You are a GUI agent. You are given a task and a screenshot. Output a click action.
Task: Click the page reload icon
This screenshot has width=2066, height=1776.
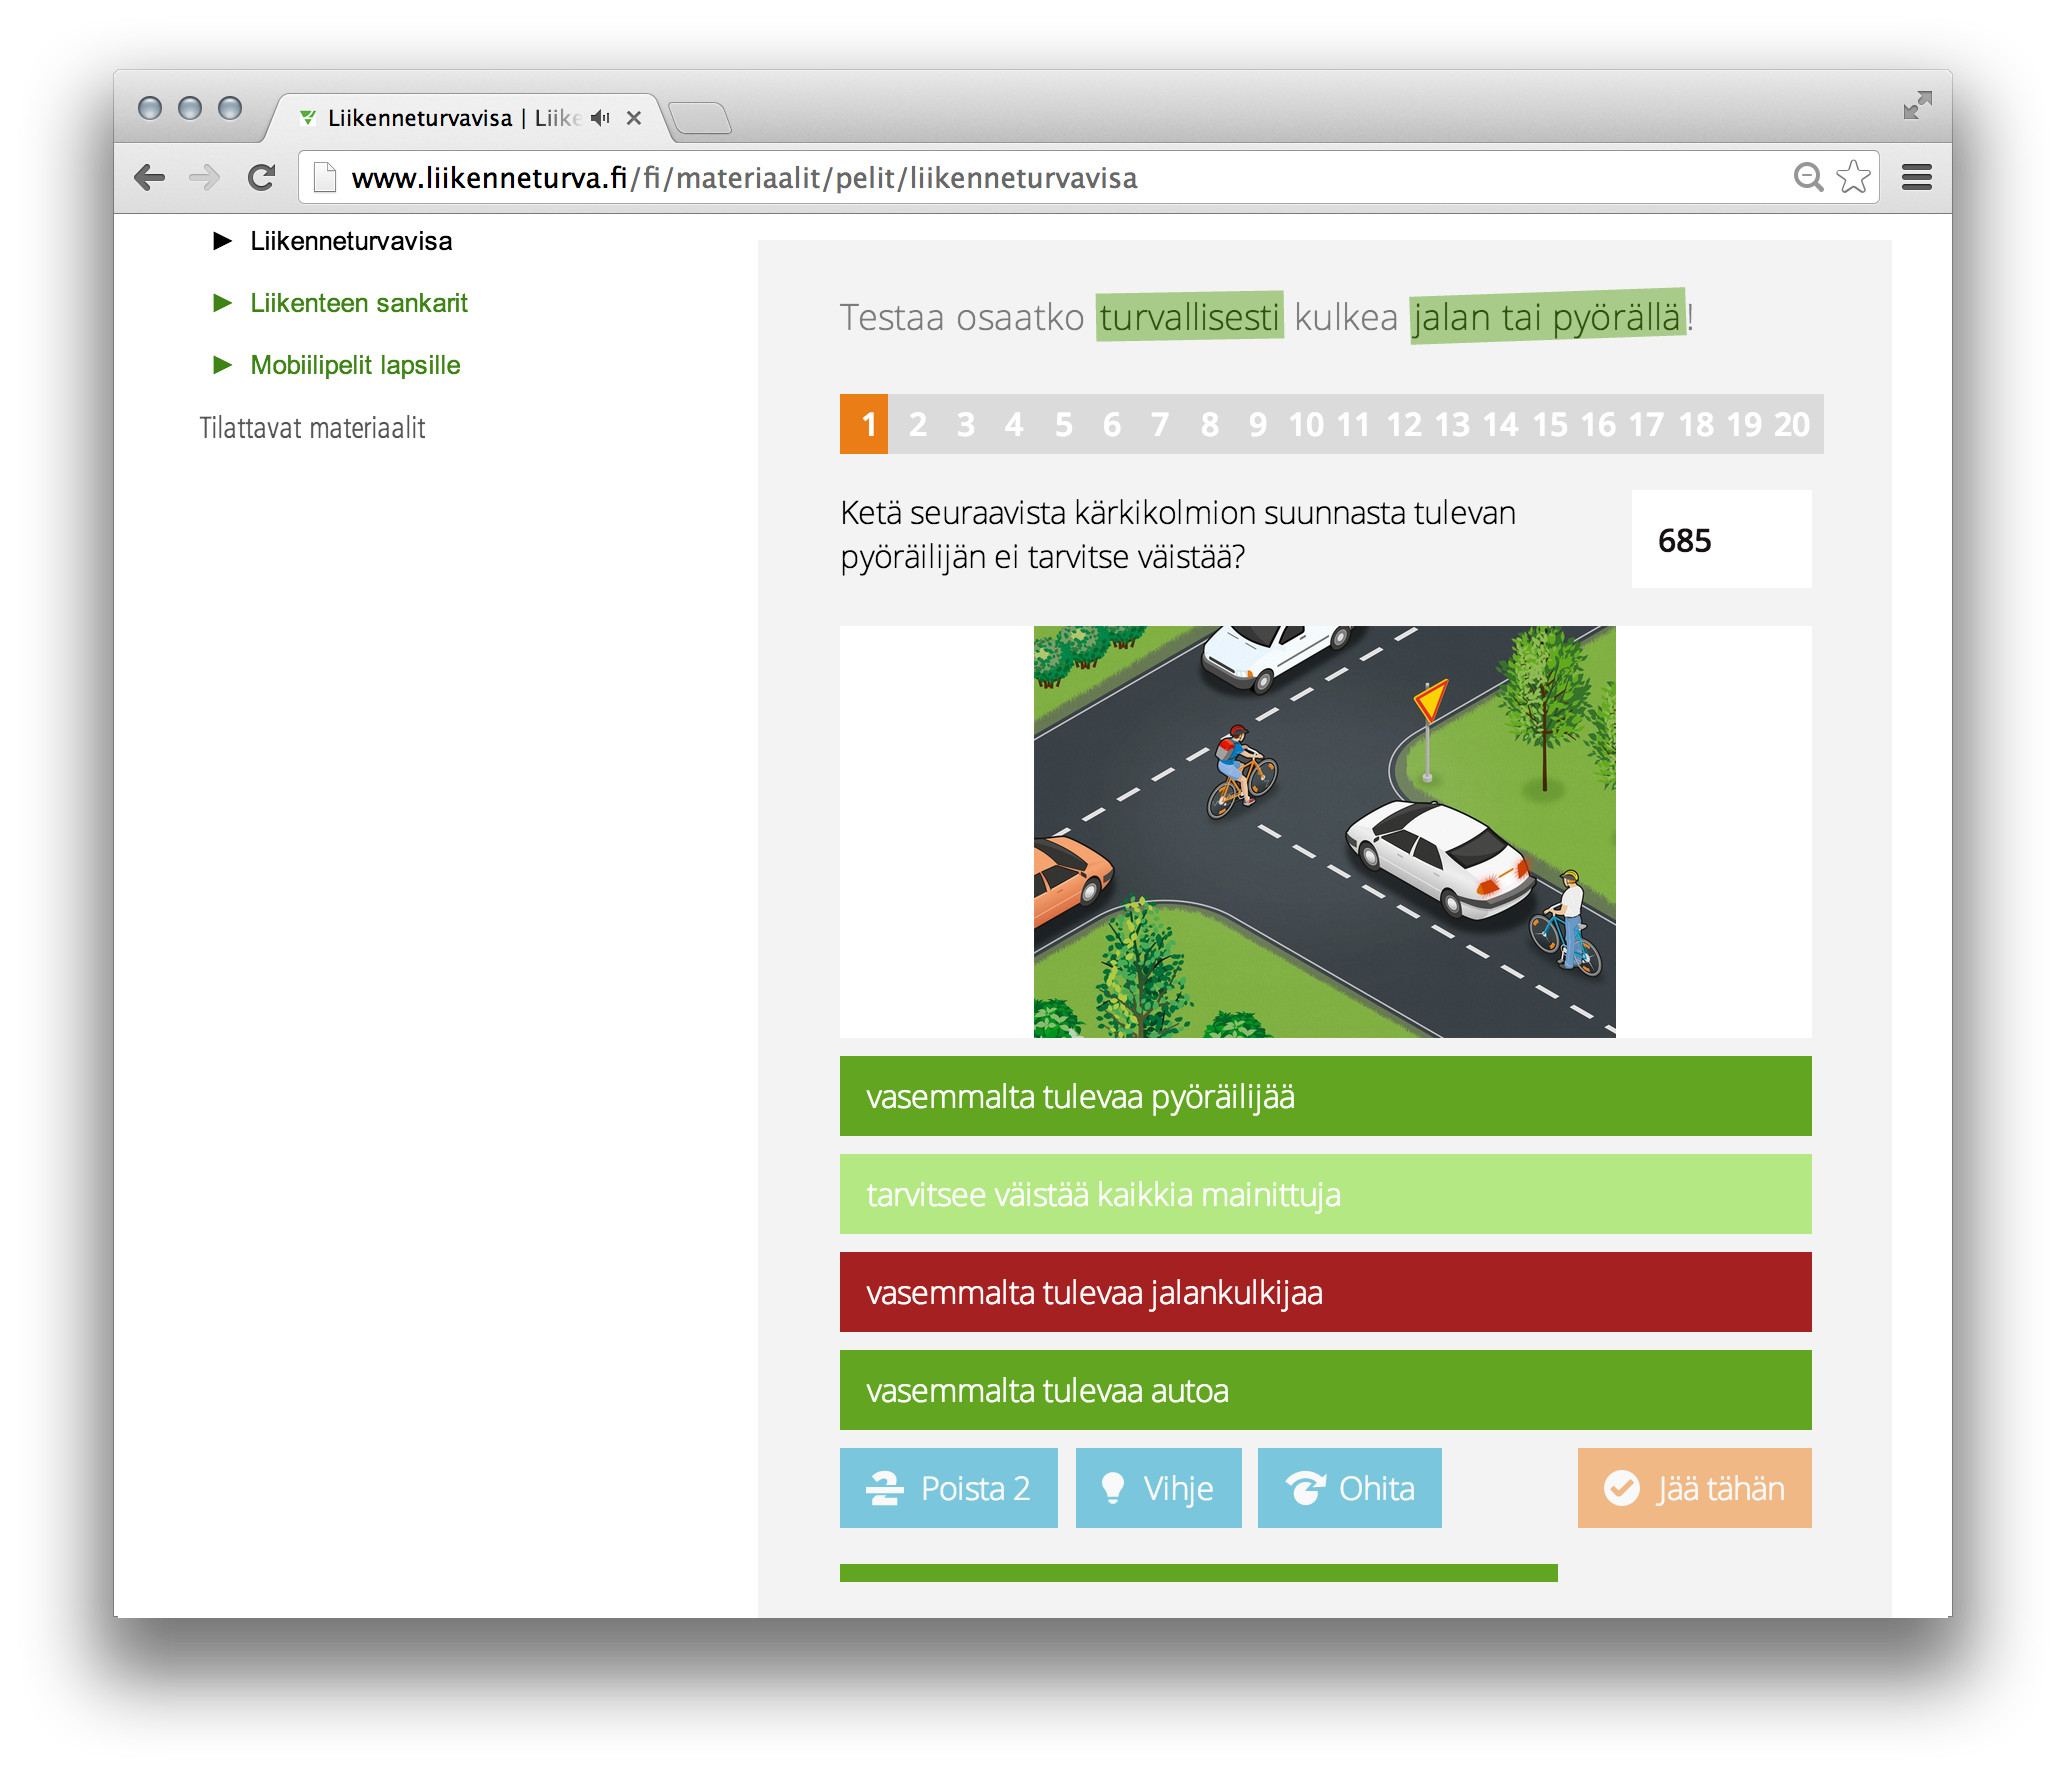(261, 178)
